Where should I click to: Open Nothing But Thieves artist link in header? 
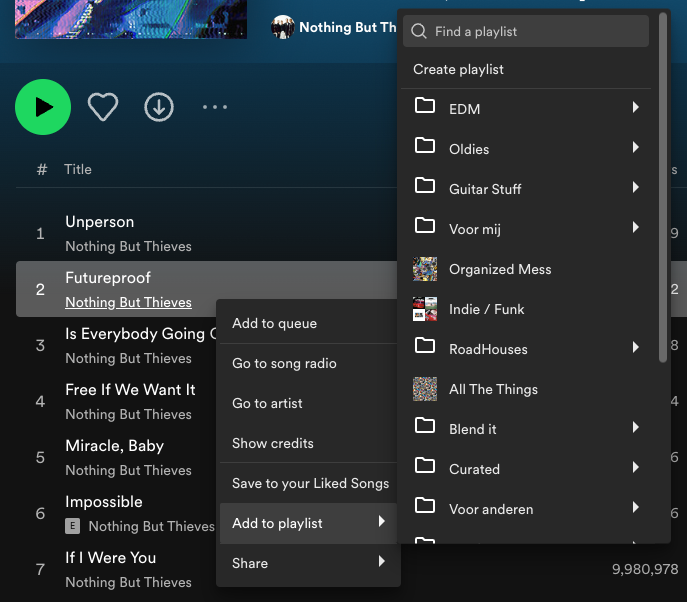[347, 27]
